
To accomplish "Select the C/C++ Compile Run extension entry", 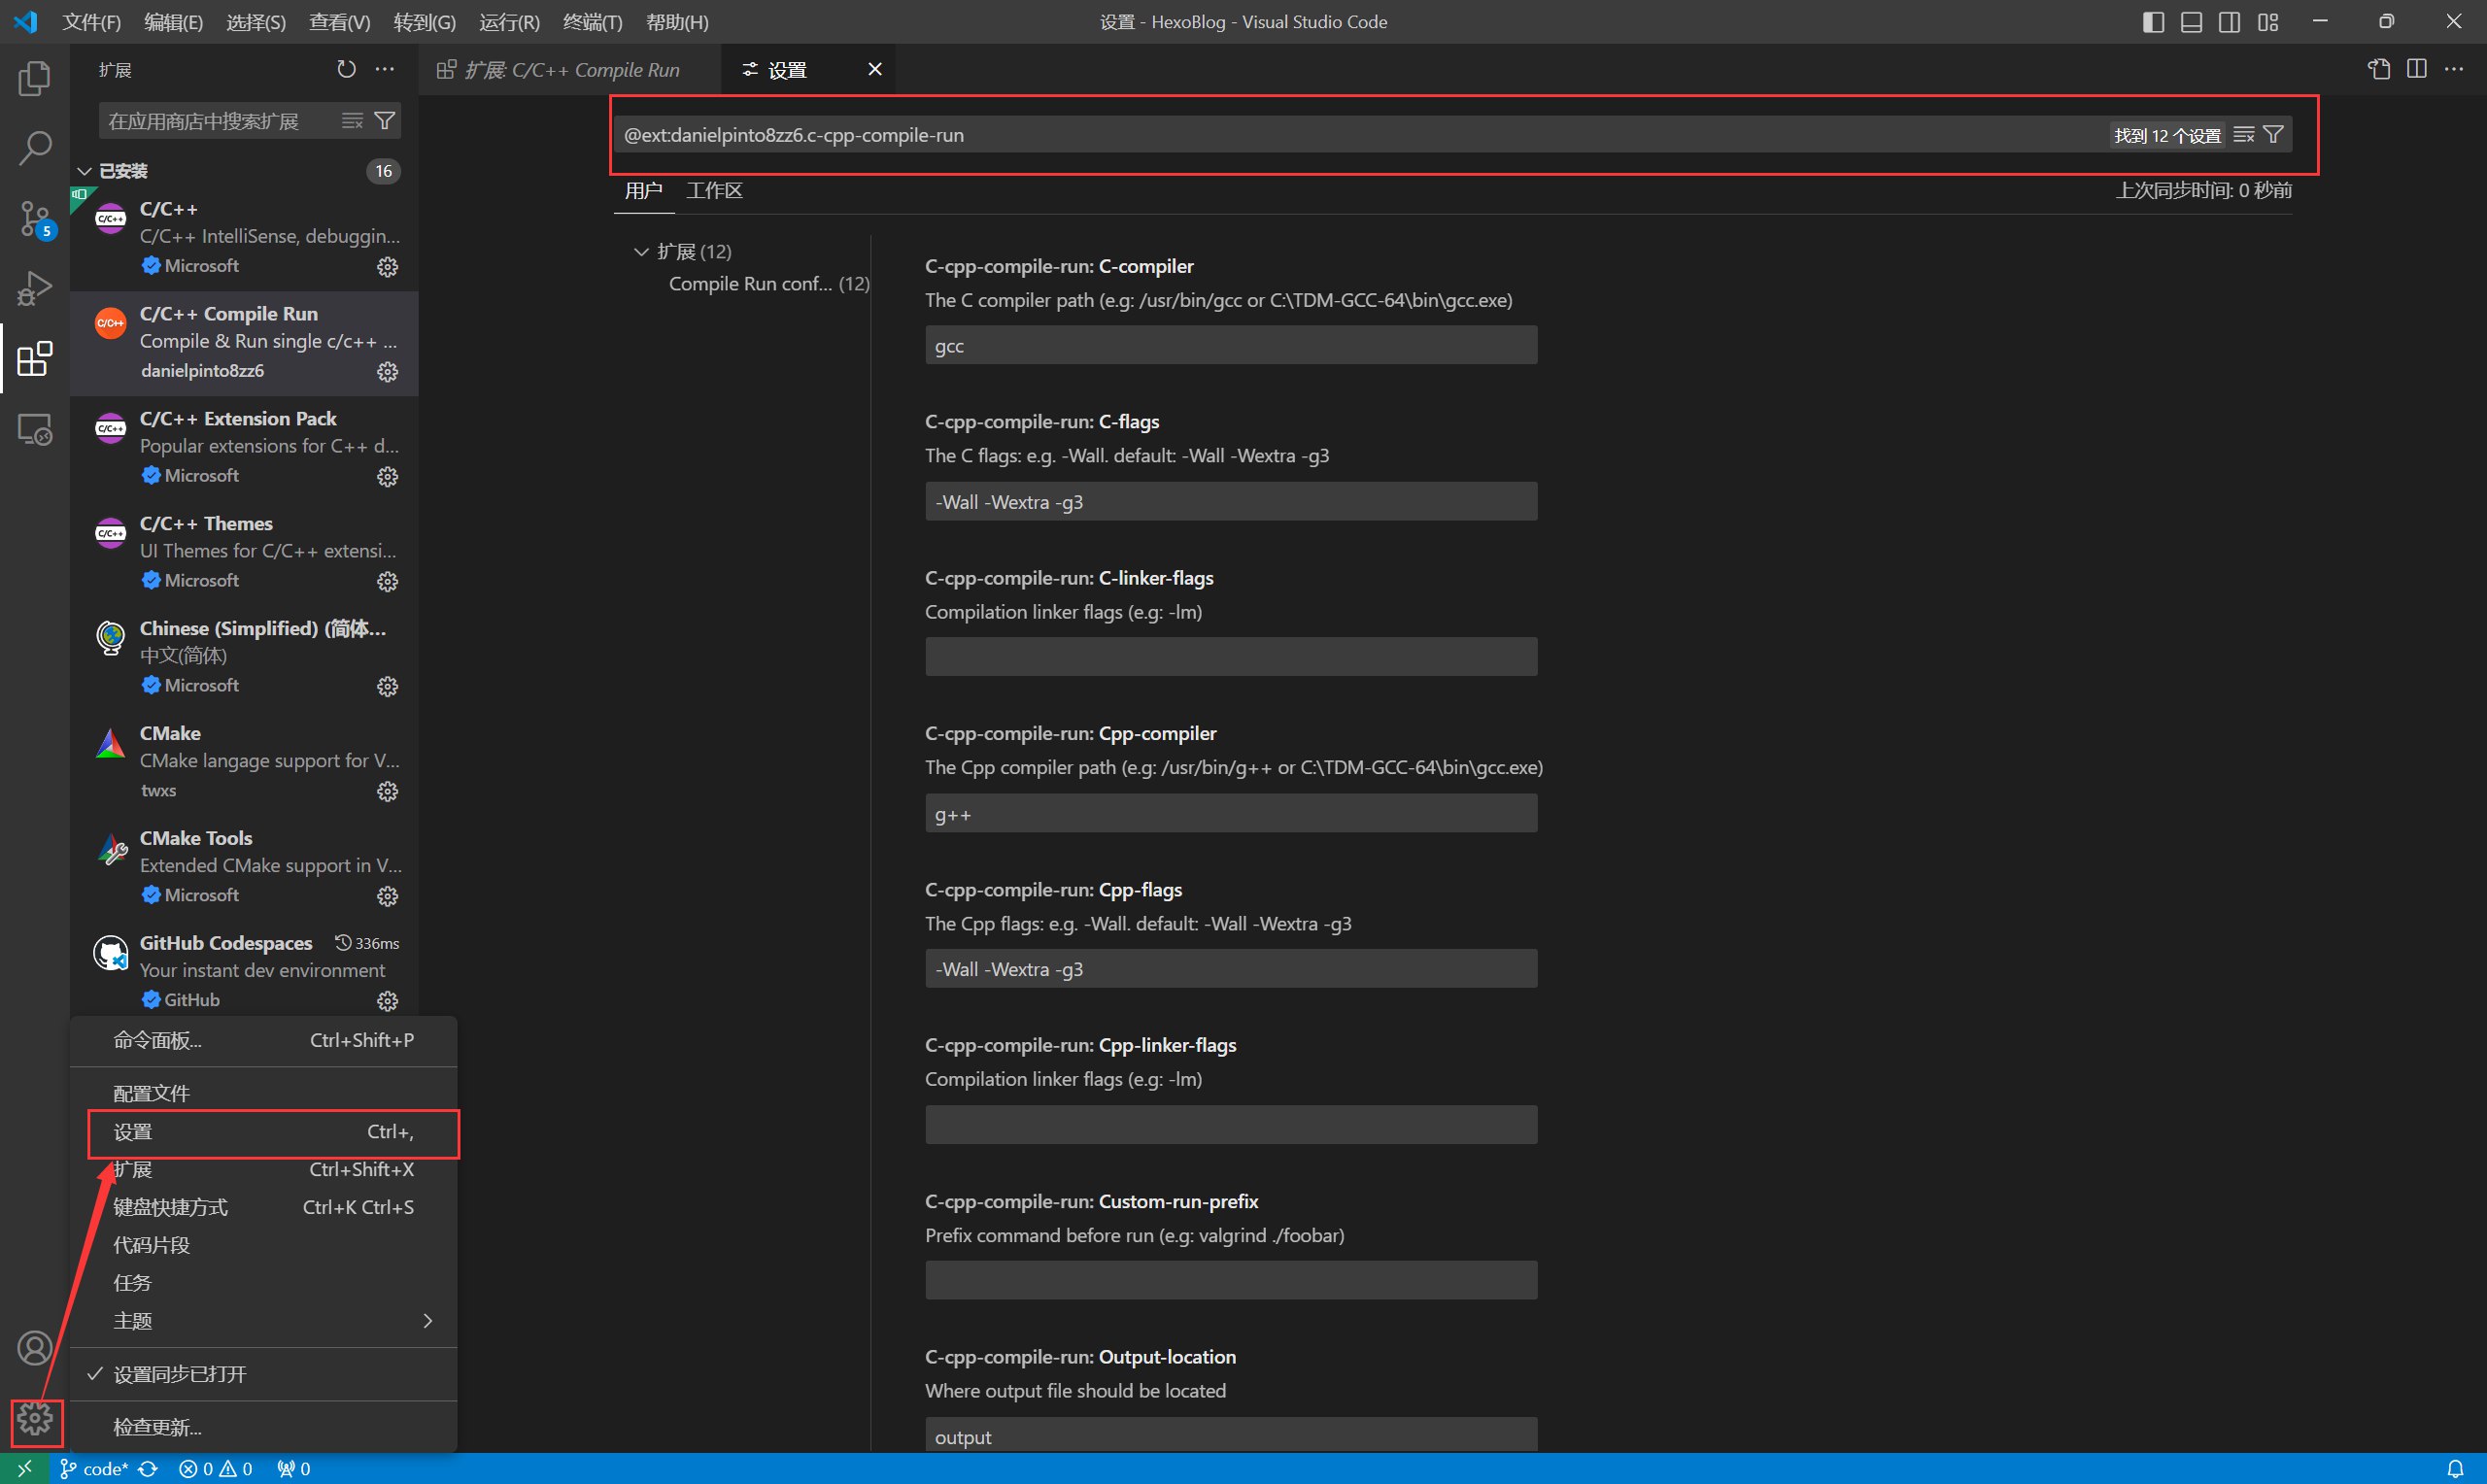I will click(244, 342).
